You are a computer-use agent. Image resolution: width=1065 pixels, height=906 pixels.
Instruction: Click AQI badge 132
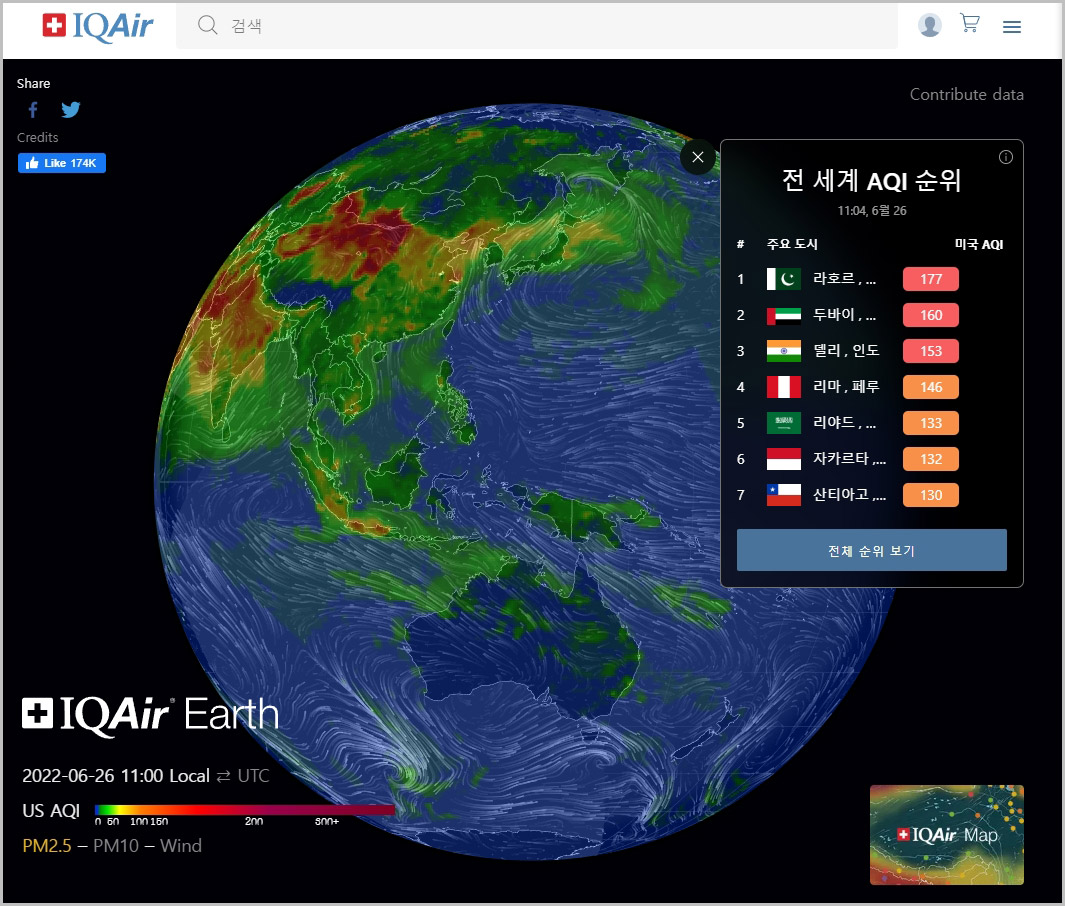click(931, 459)
